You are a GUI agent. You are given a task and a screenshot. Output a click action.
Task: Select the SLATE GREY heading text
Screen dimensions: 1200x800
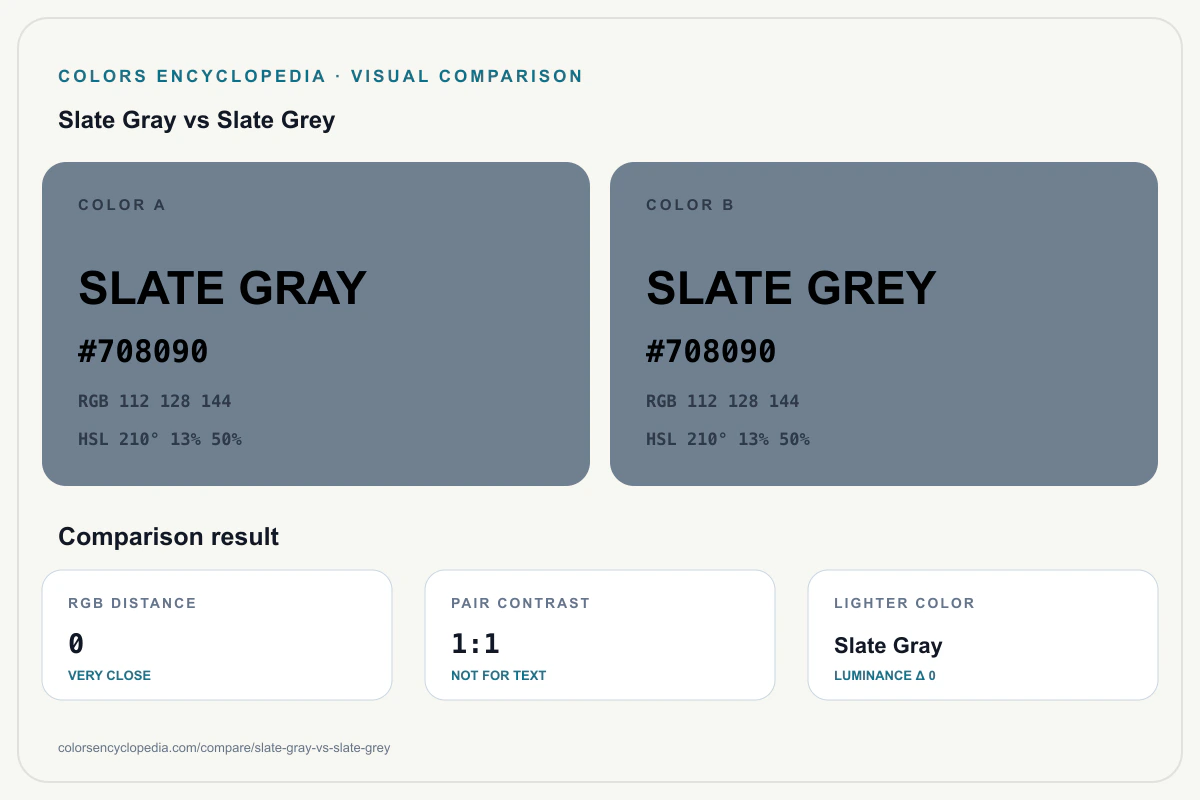click(791, 288)
